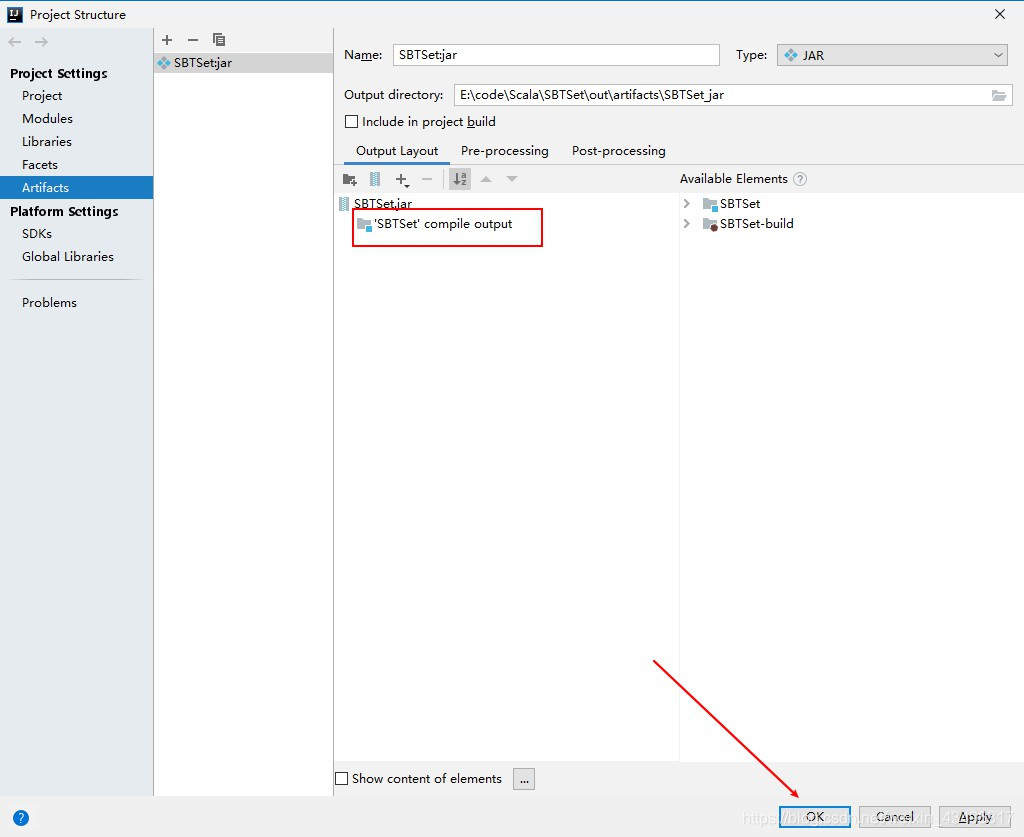This screenshot has width=1024, height=837.
Task: Toggle Sort Elements by Names icon
Action: [460, 179]
